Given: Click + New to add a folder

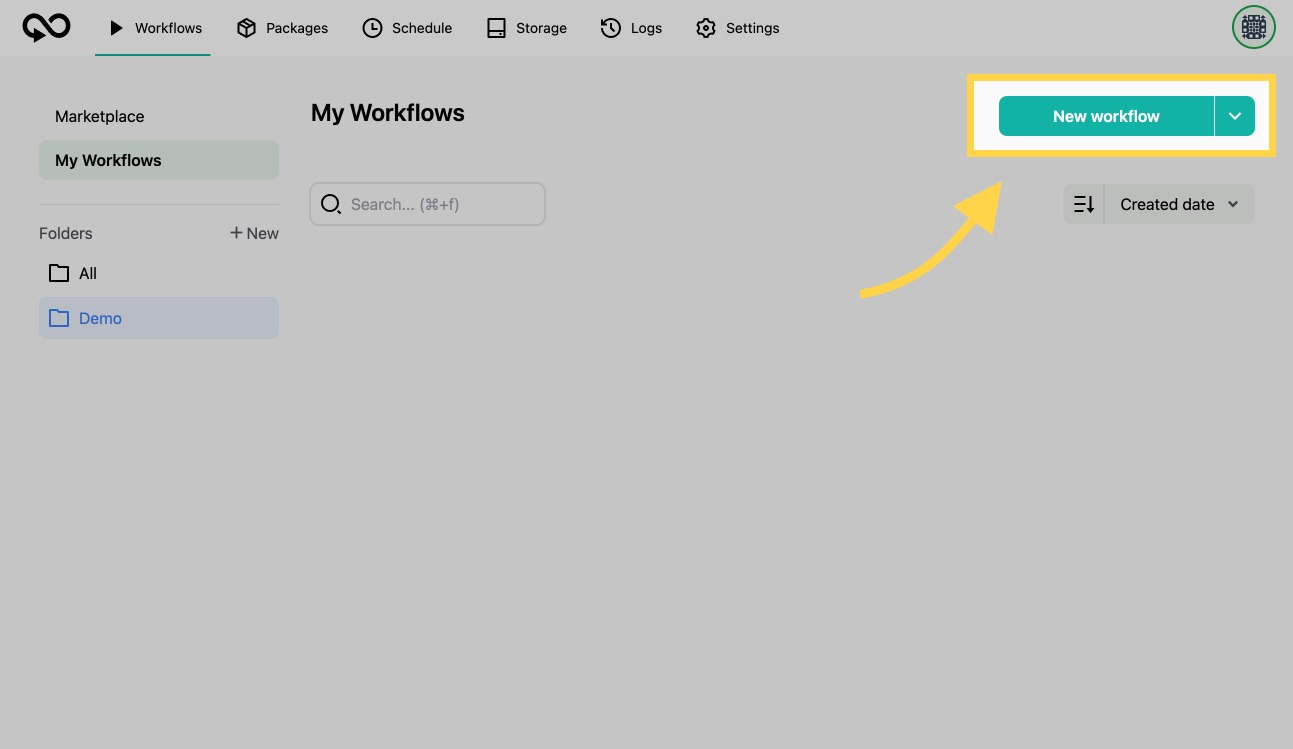Looking at the screenshot, I should tap(254, 233).
